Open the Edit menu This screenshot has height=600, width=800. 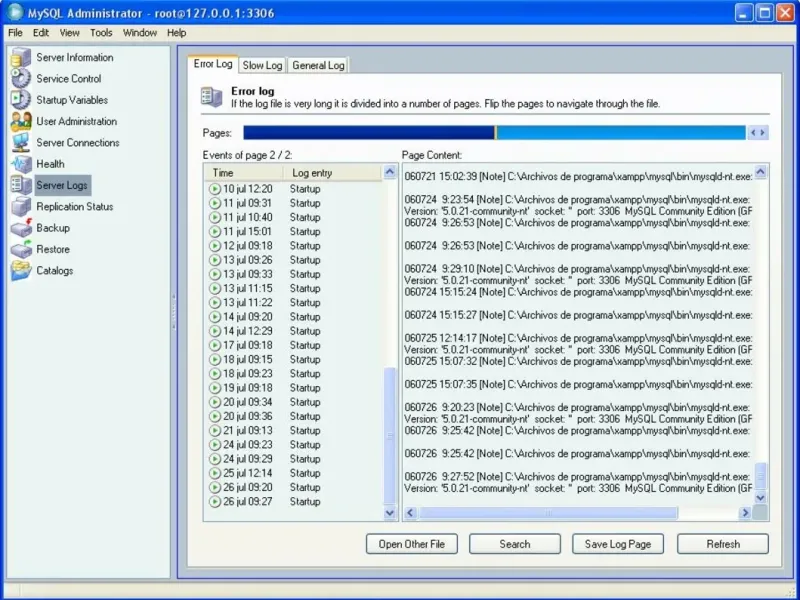click(41, 33)
